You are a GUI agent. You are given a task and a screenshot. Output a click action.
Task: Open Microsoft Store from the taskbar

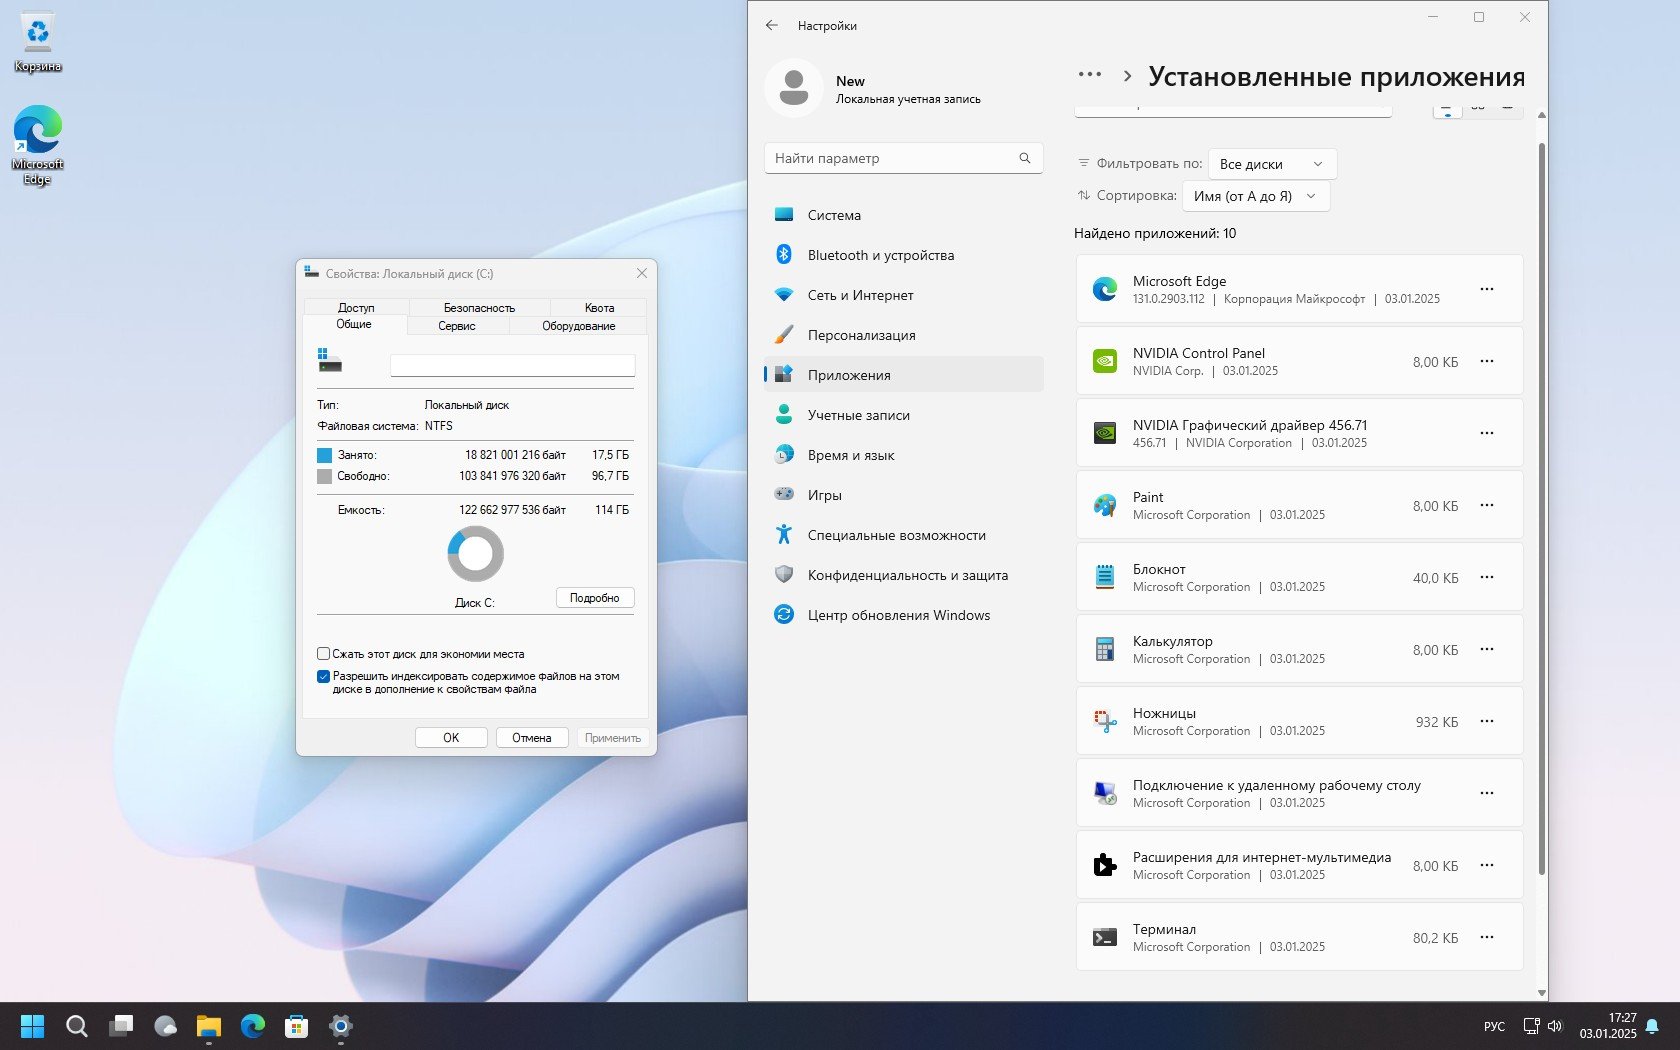(x=296, y=1026)
